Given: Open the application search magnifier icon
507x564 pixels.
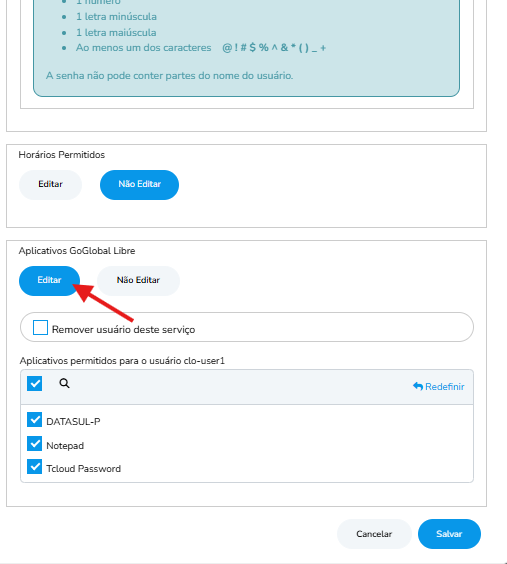Looking at the screenshot, I should coord(64,383).
